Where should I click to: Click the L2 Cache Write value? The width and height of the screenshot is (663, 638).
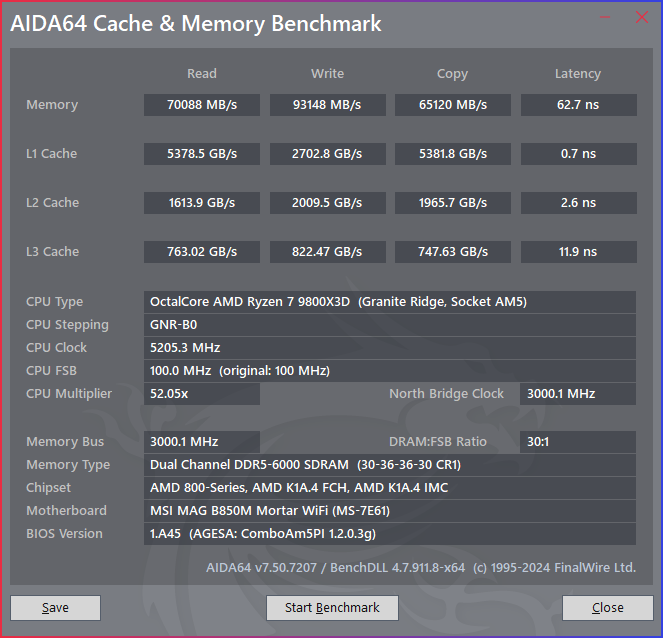[327, 203]
